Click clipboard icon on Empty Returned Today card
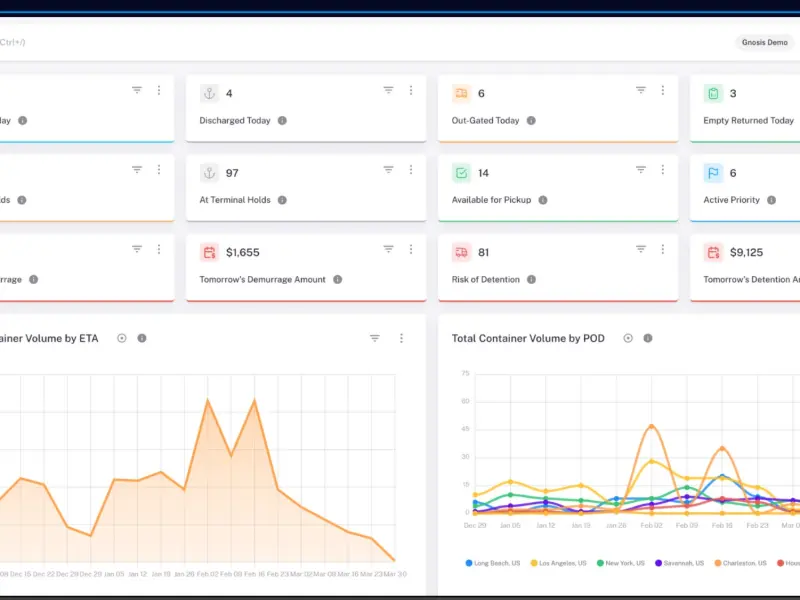 (713, 93)
